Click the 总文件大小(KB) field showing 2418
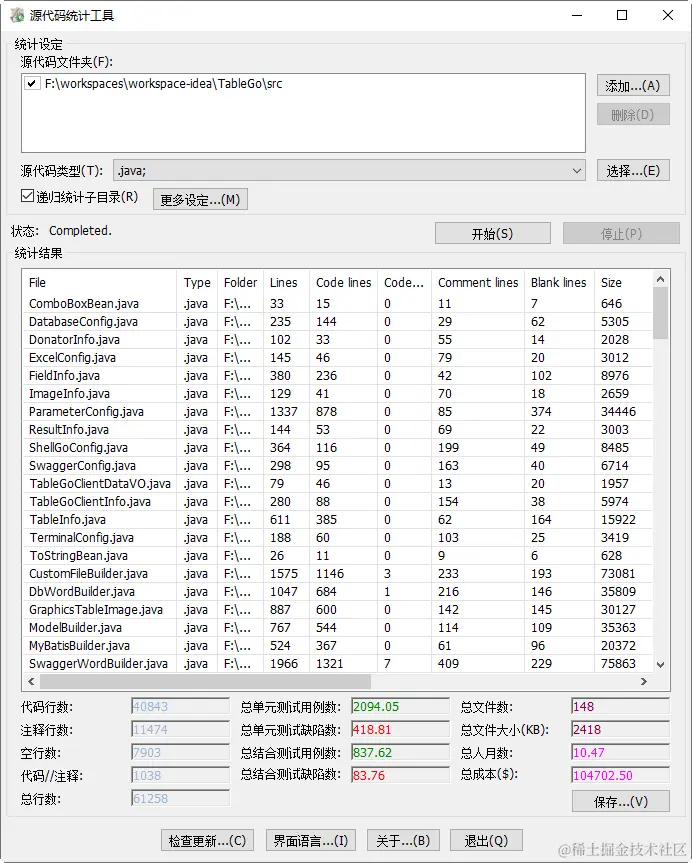 tap(620, 729)
